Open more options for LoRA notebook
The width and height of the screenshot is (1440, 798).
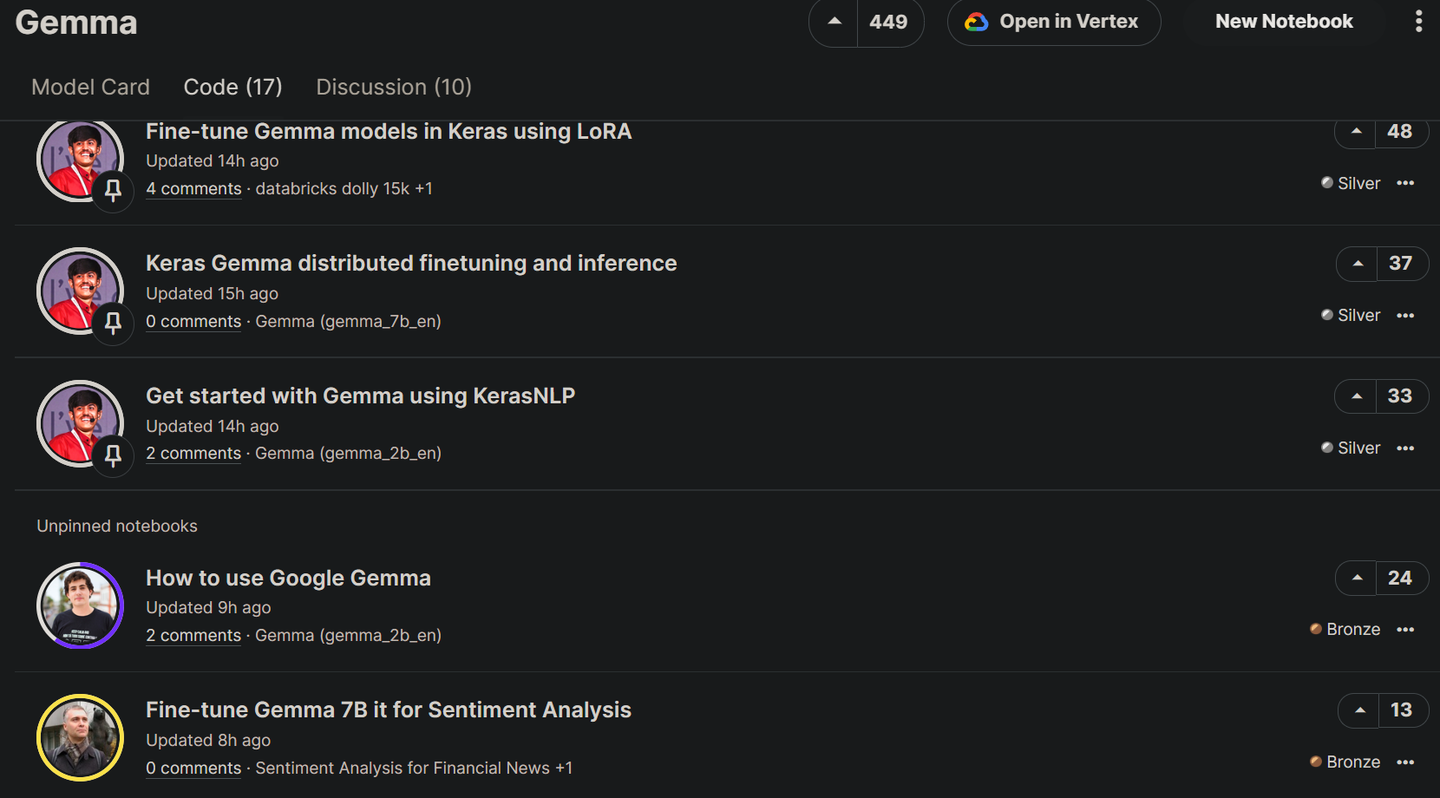coord(1405,183)
